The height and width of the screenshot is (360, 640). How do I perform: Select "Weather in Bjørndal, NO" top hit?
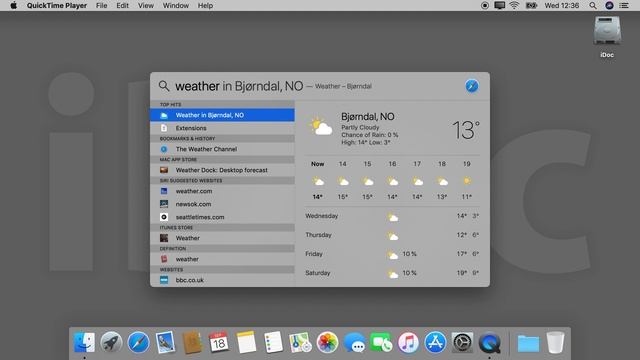tap(222, 115)
